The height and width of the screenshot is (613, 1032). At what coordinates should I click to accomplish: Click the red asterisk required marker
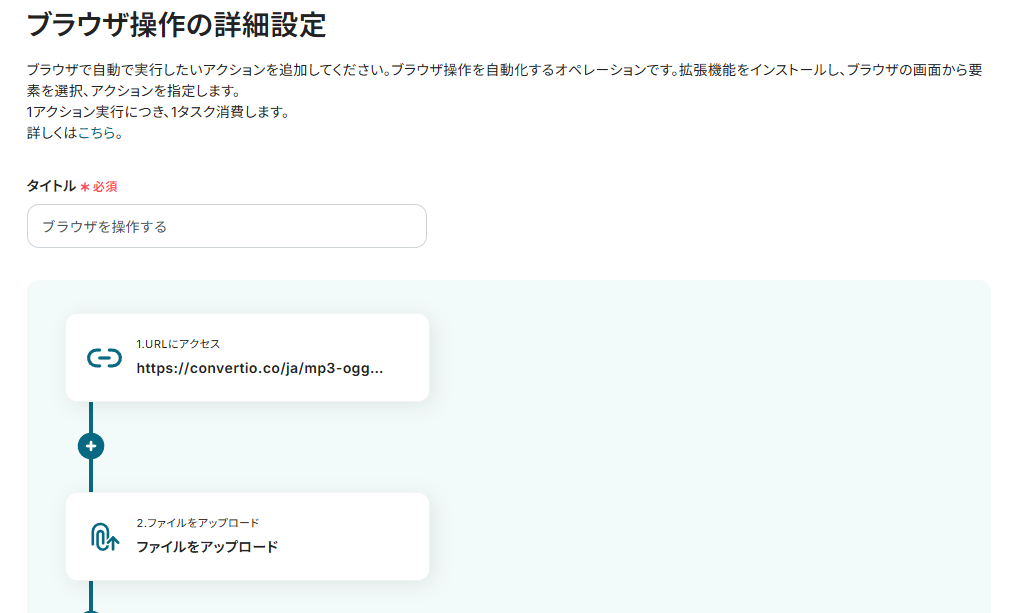click(x=85, y=187)
